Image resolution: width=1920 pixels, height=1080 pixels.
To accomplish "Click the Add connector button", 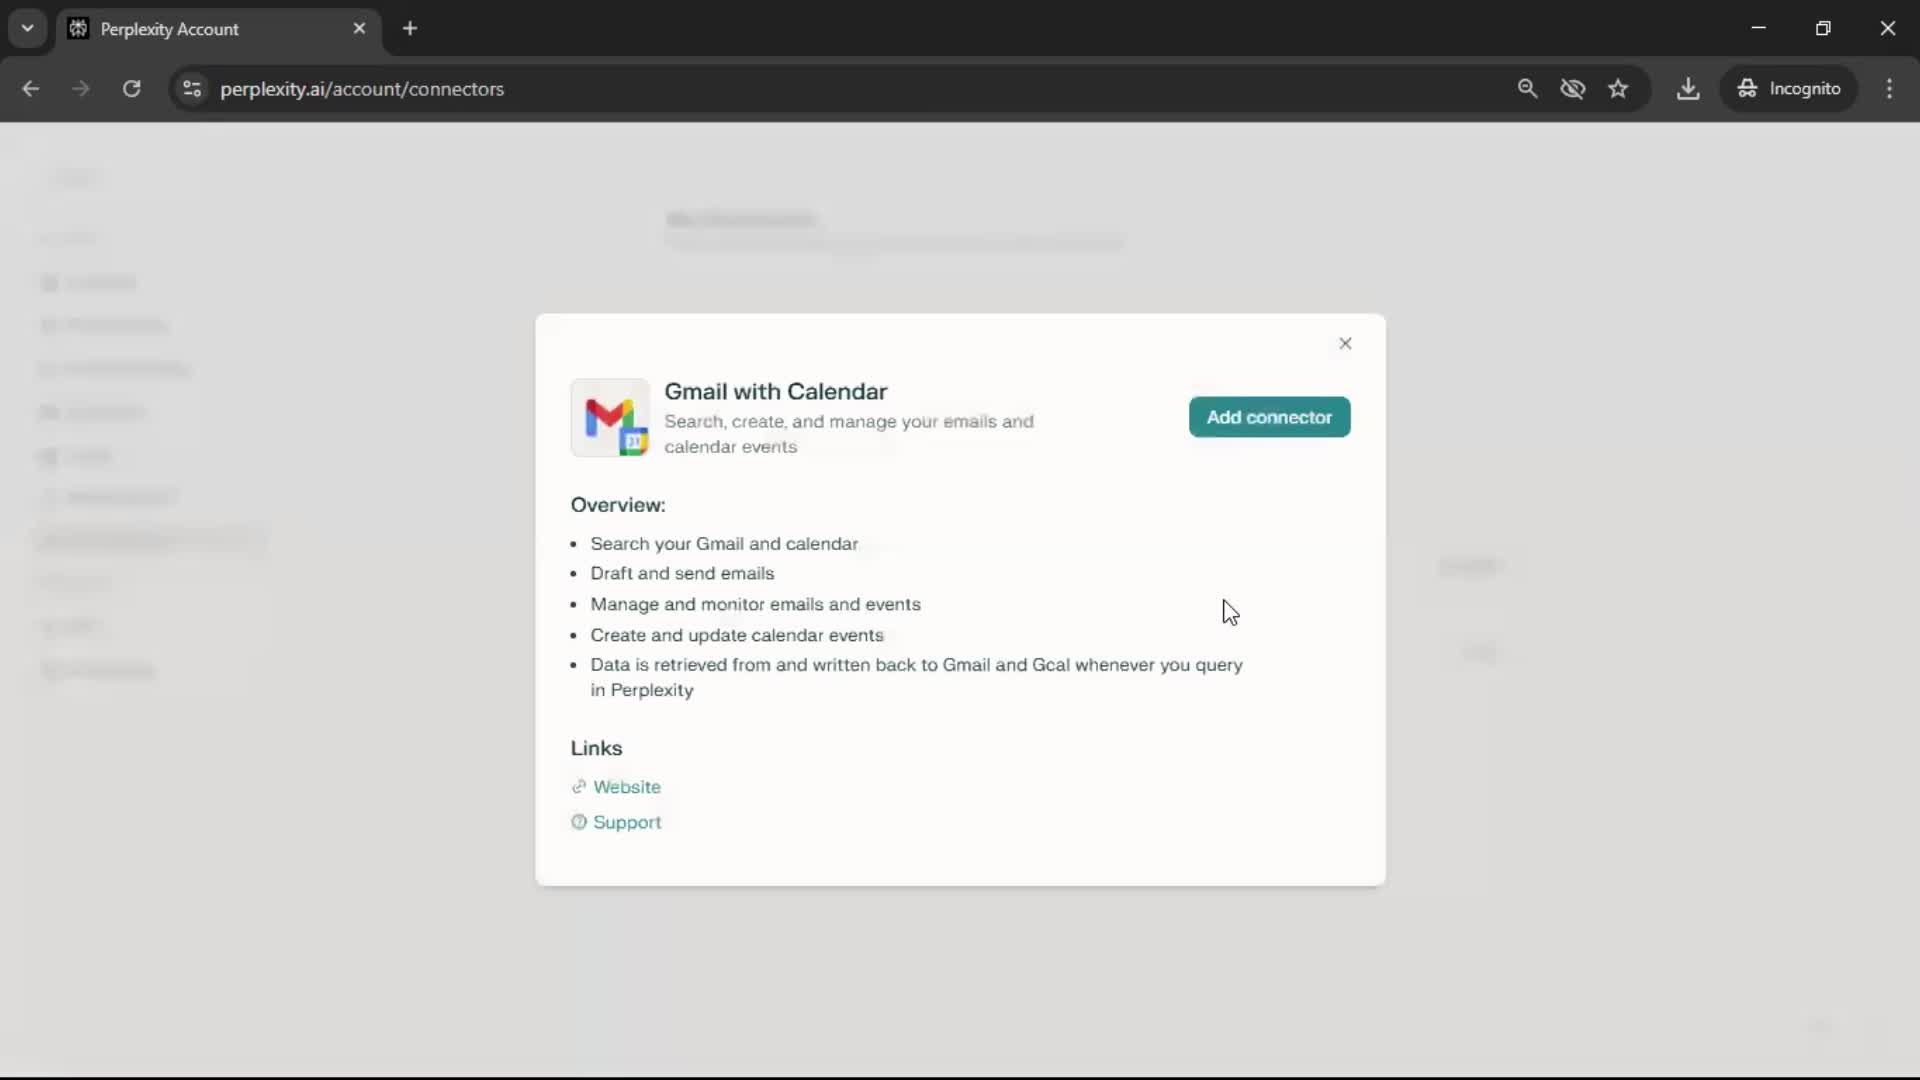I will (1269, 417).
